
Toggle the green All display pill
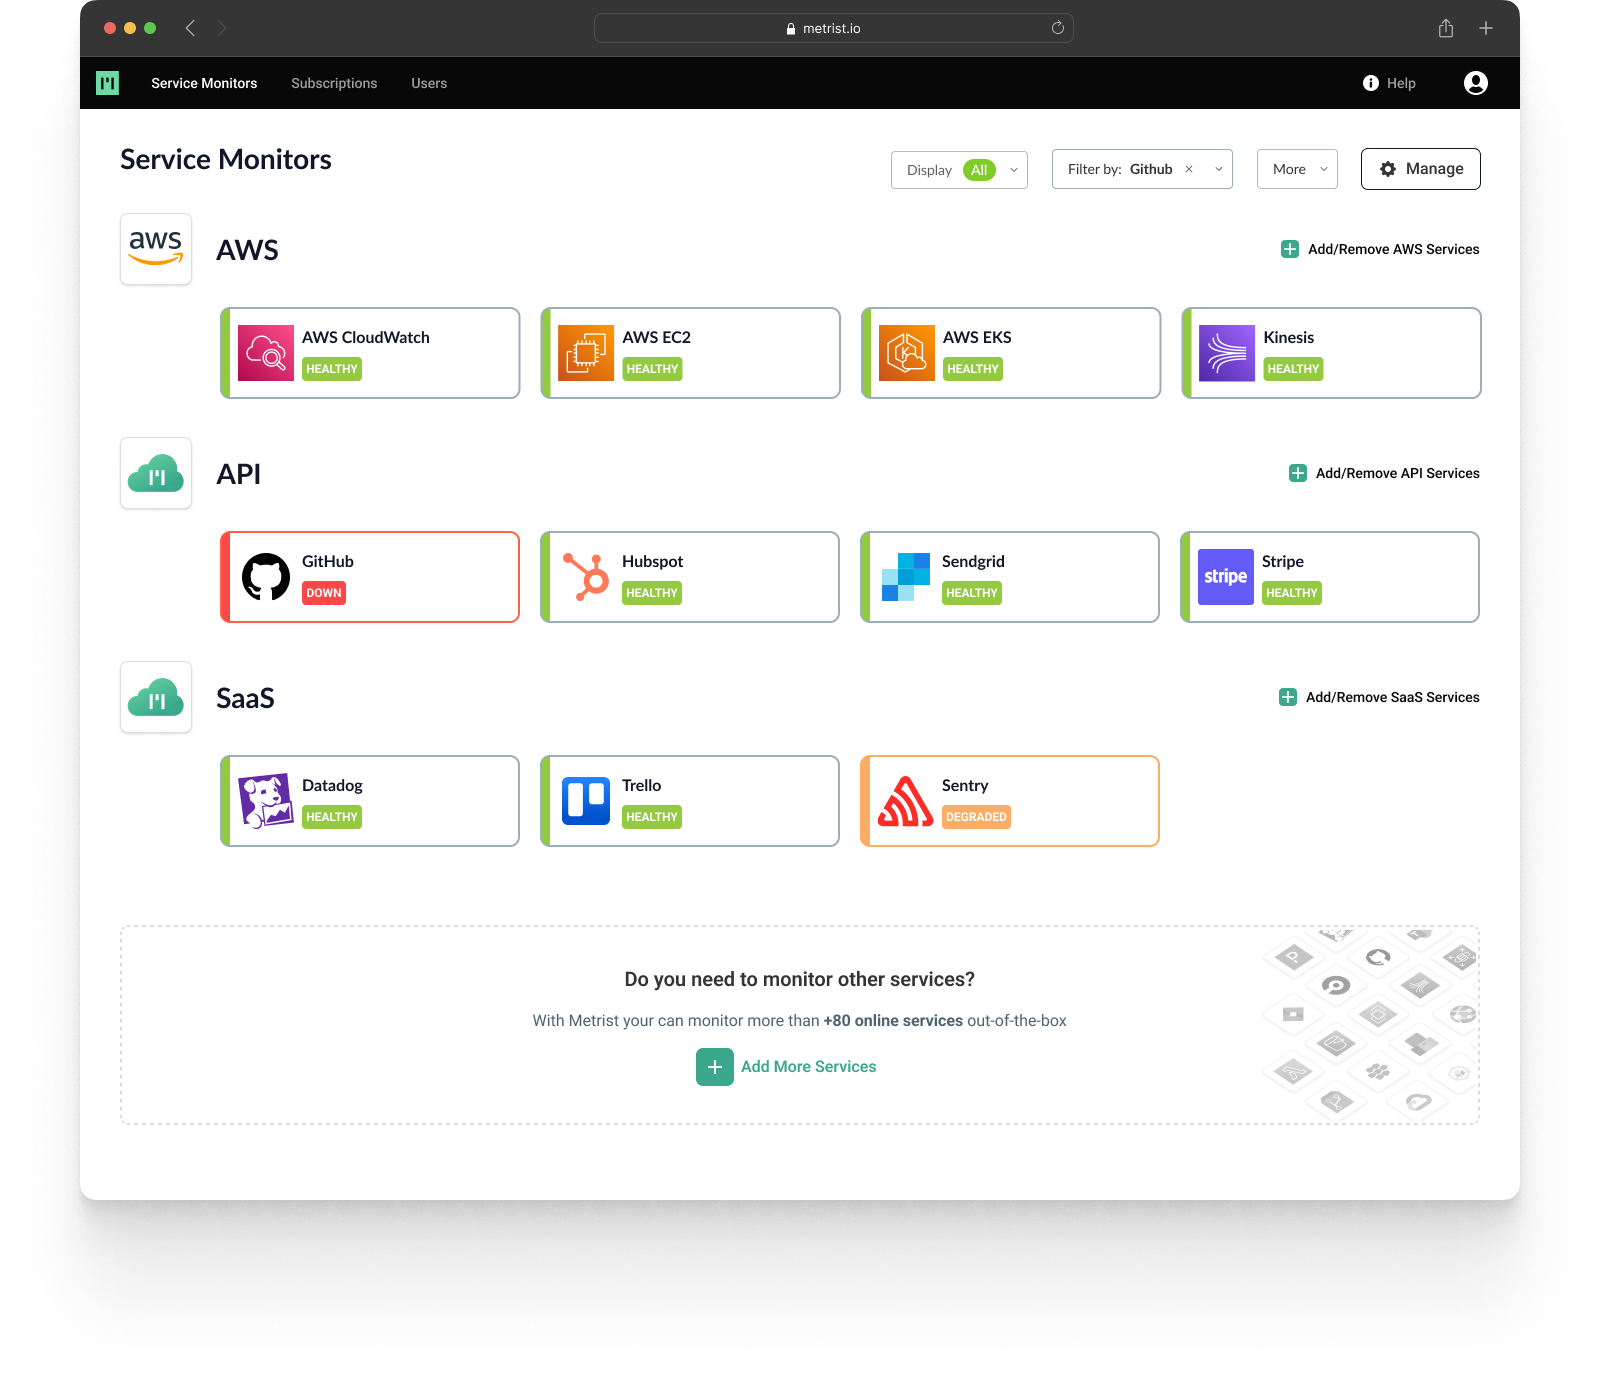tap(978, 170)
